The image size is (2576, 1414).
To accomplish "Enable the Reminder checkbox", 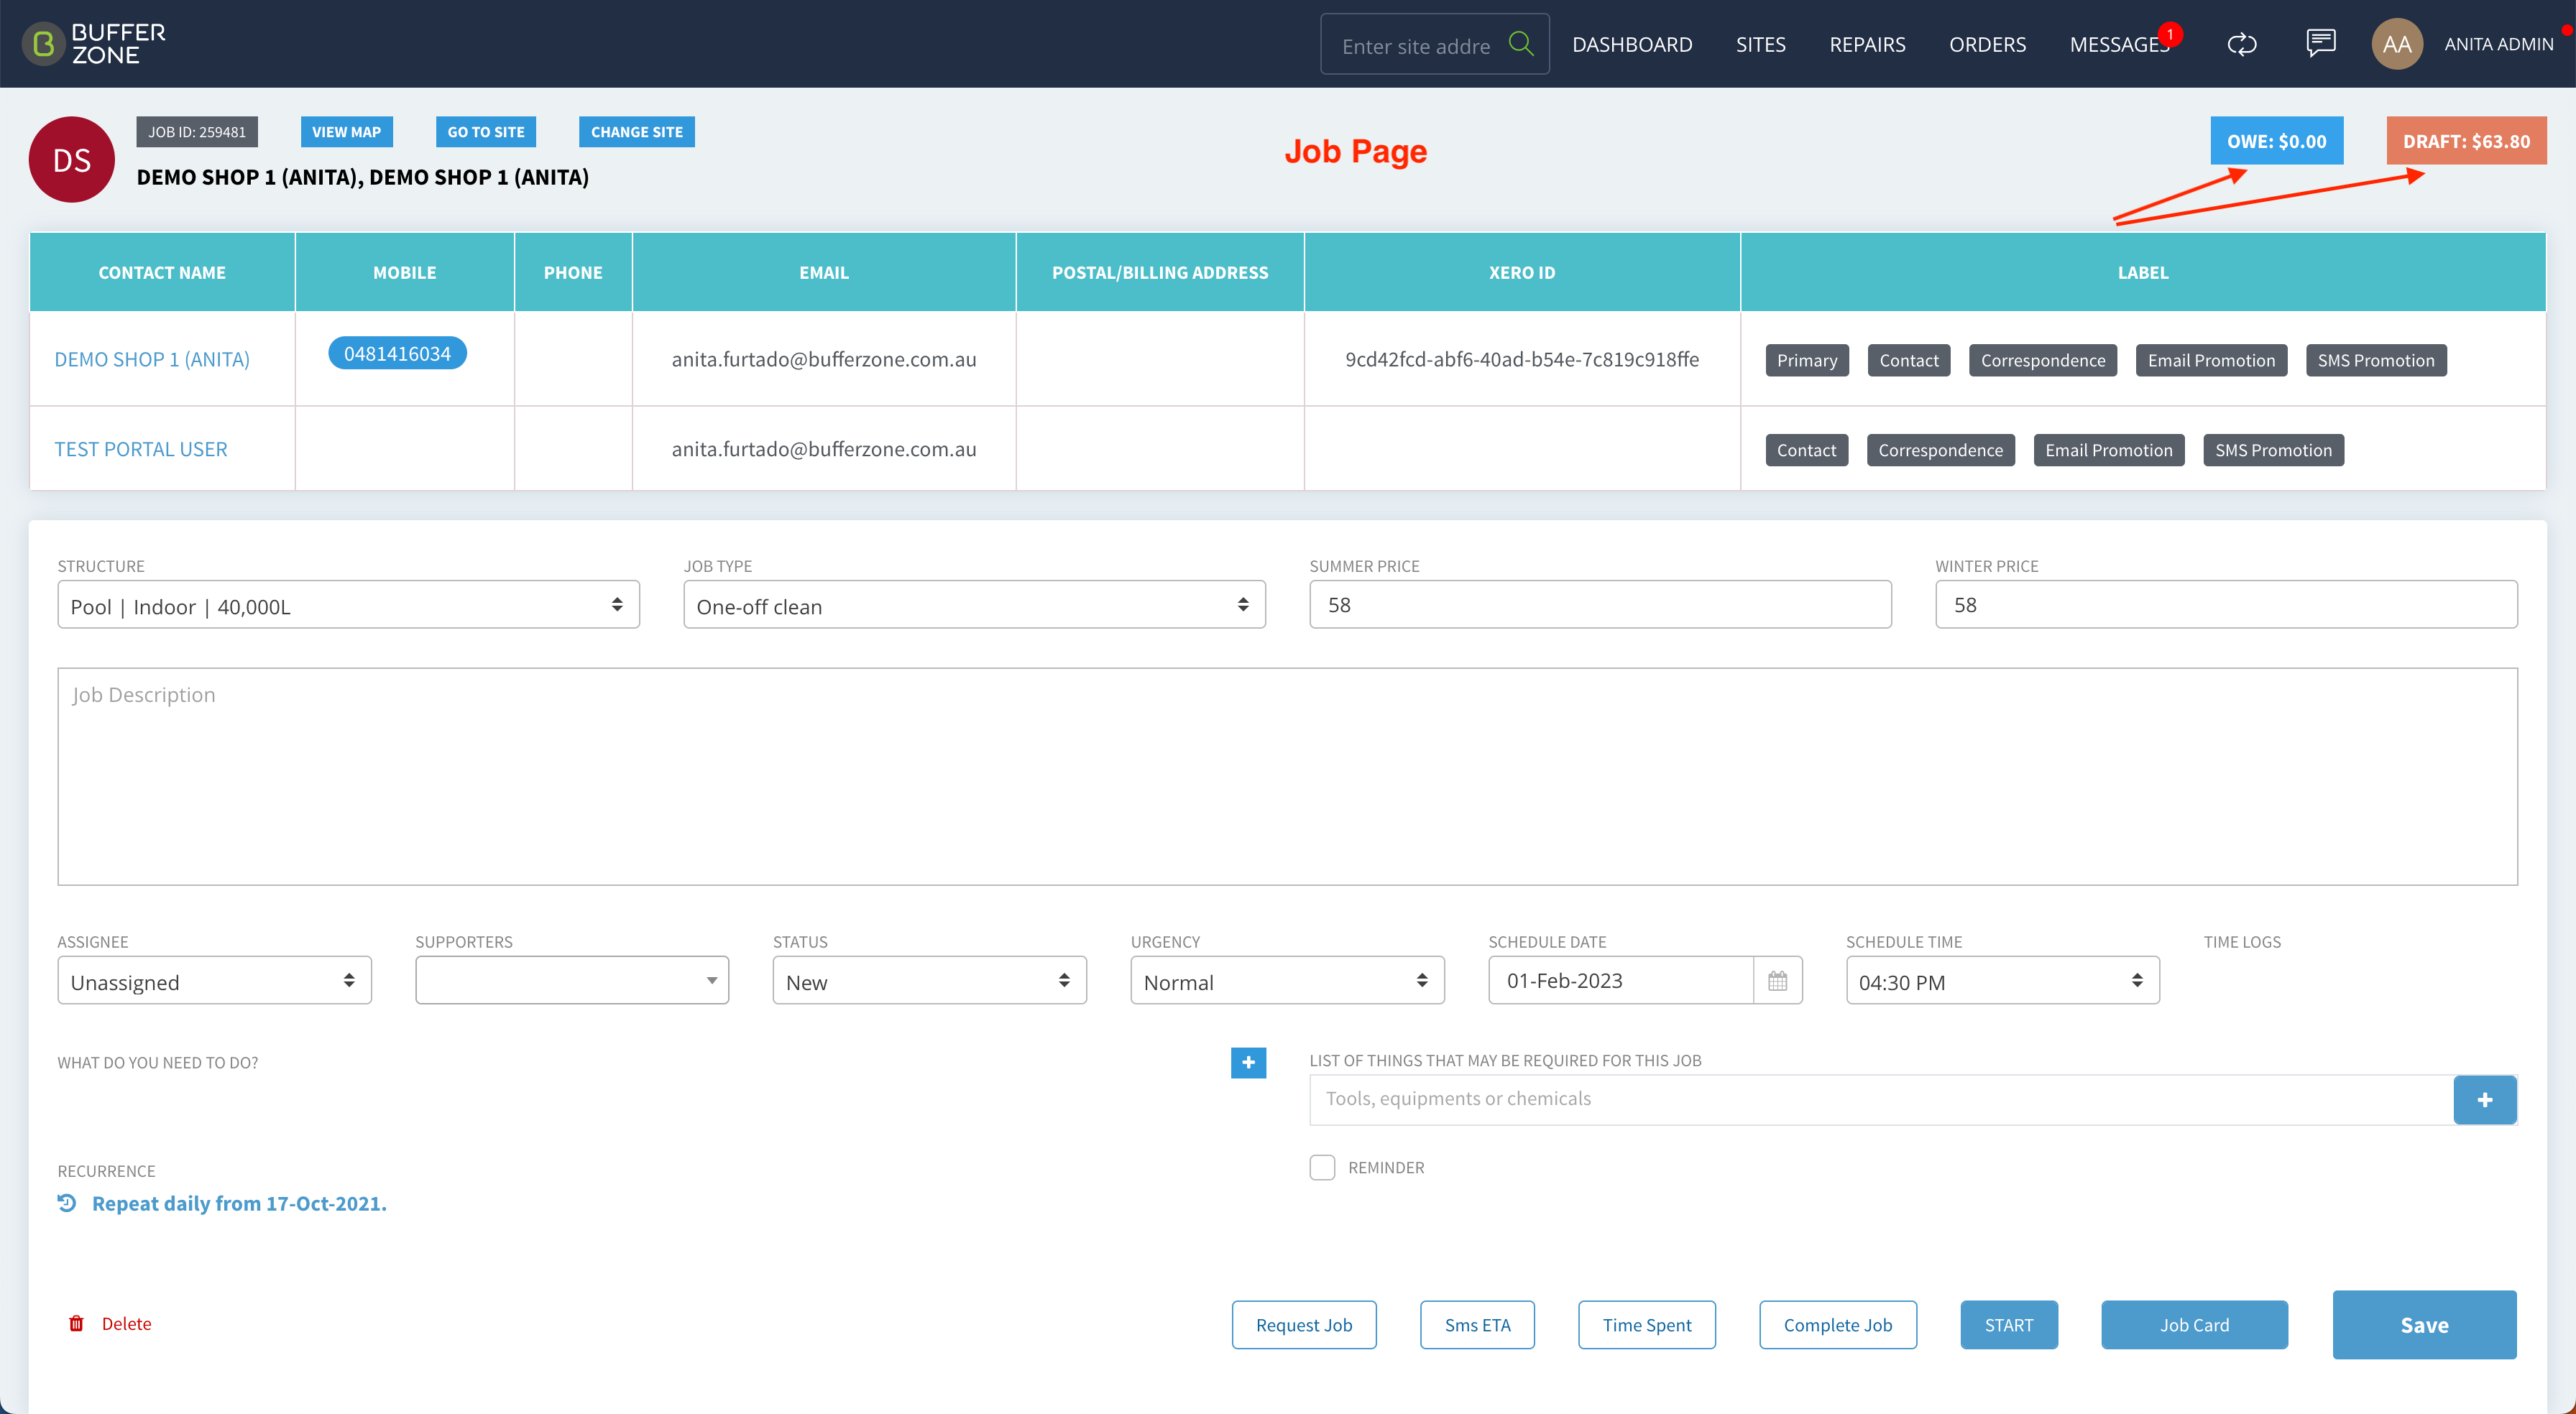I will [1322, 1167].
